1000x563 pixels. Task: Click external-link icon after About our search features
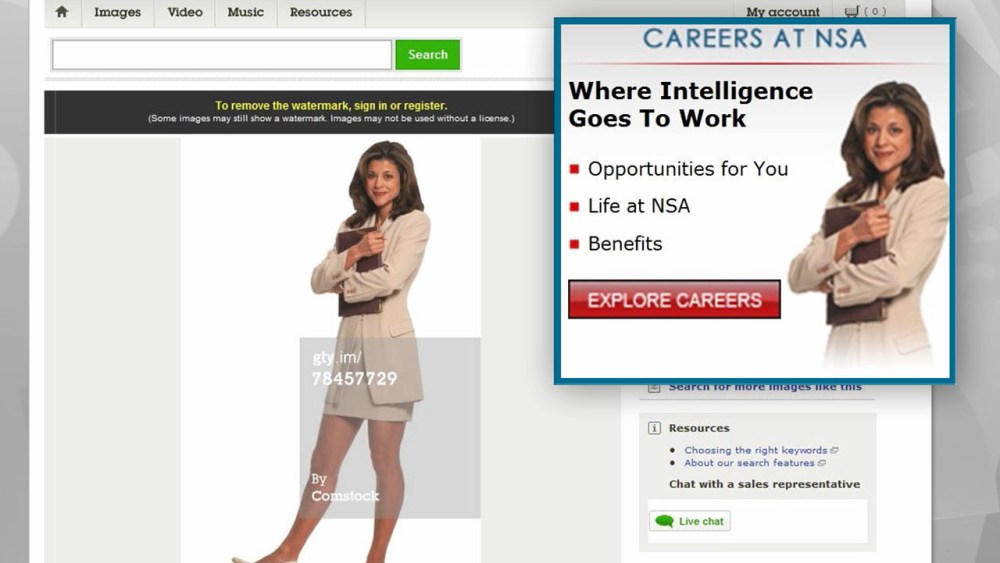(x=822, y=463)
